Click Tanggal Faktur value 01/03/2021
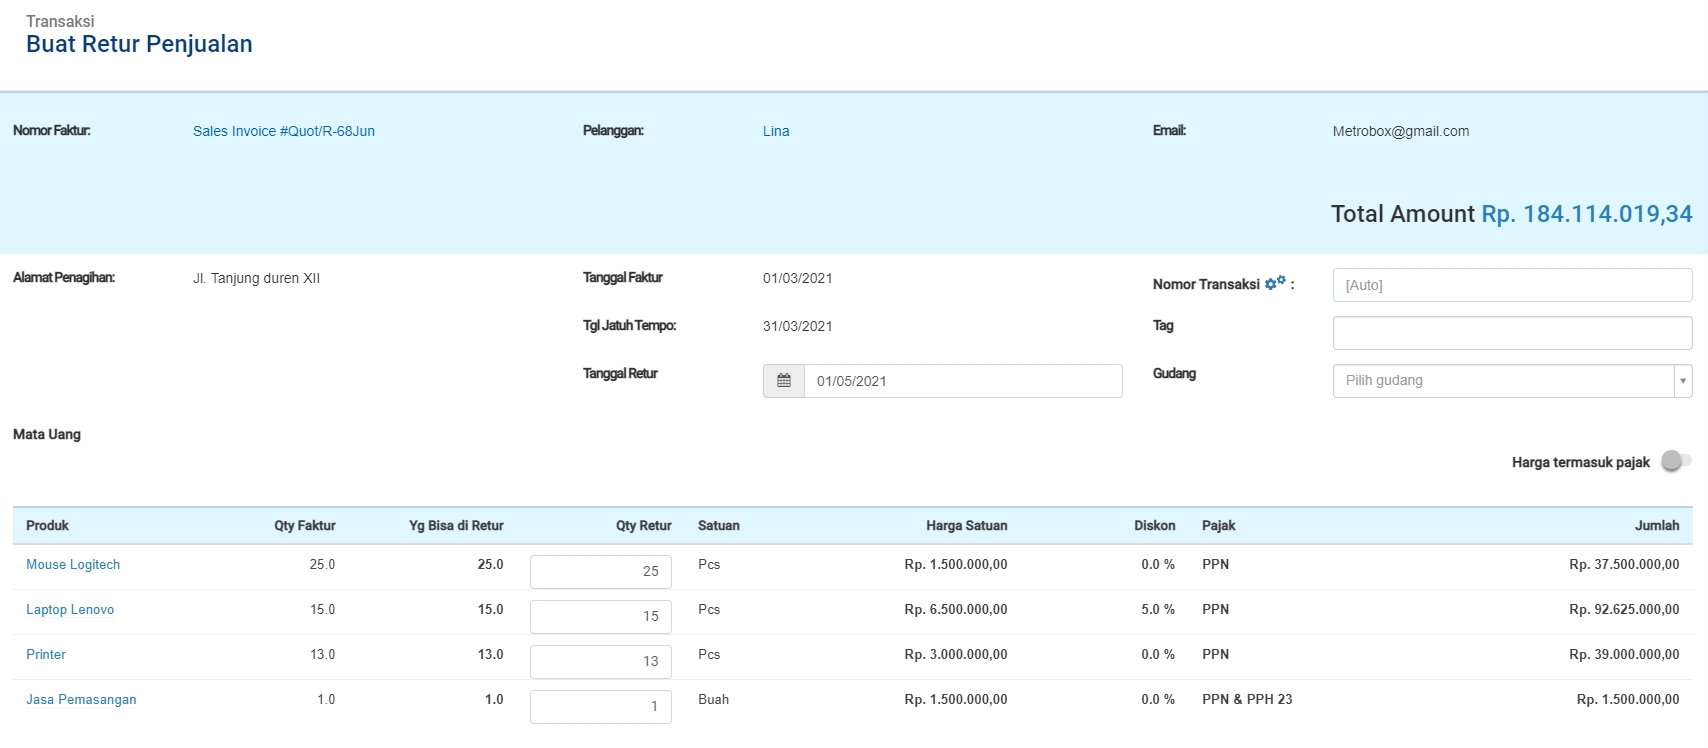The image size is (1708, 748). (798, 278)
